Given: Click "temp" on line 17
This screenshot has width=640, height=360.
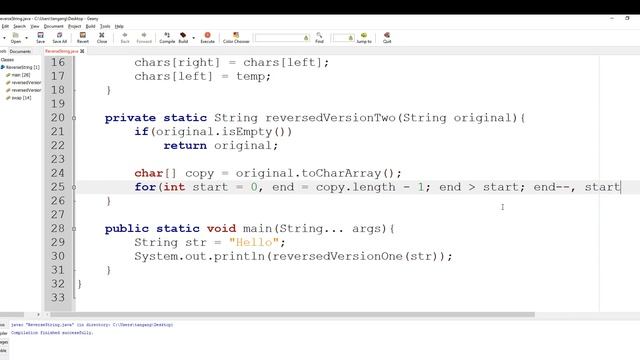Looking at the screenshot, I should click(x=250, y=76).
